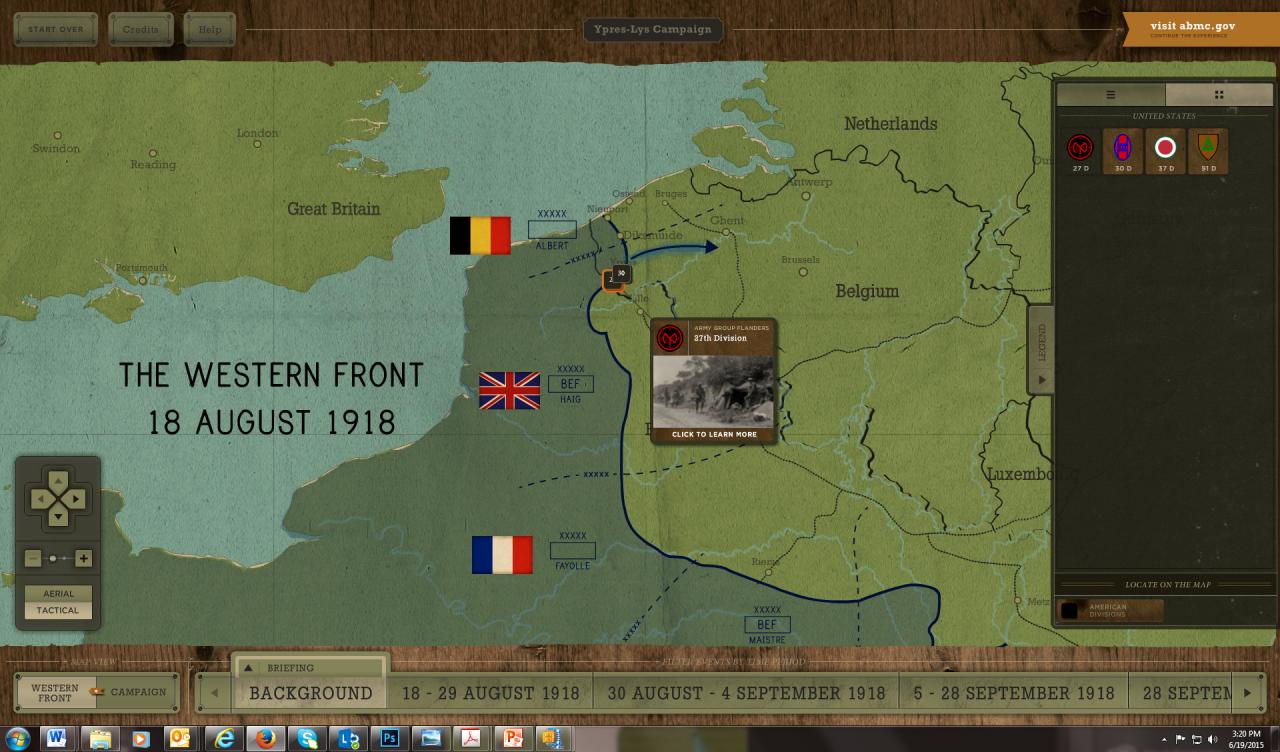This screenshot has width=1280, height=752.
Task: Expand the BRIEFING panel arrow
Action: (x=248, y=667)
